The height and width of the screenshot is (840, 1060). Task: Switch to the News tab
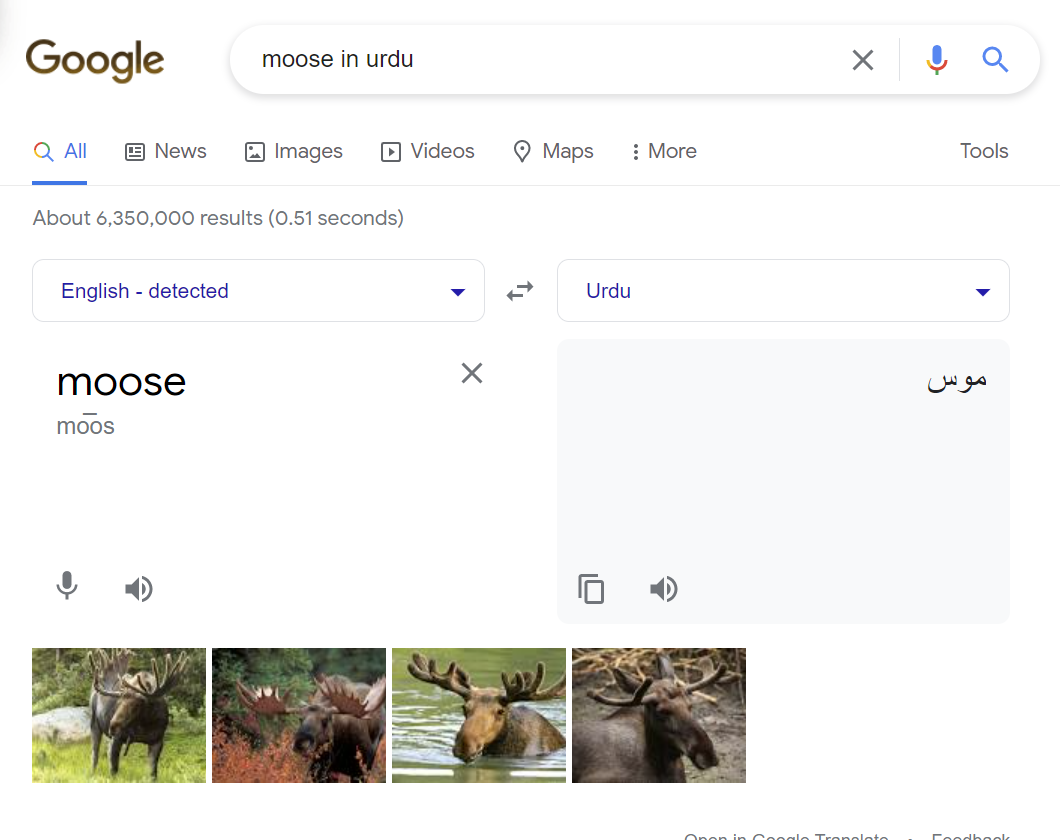166,151
